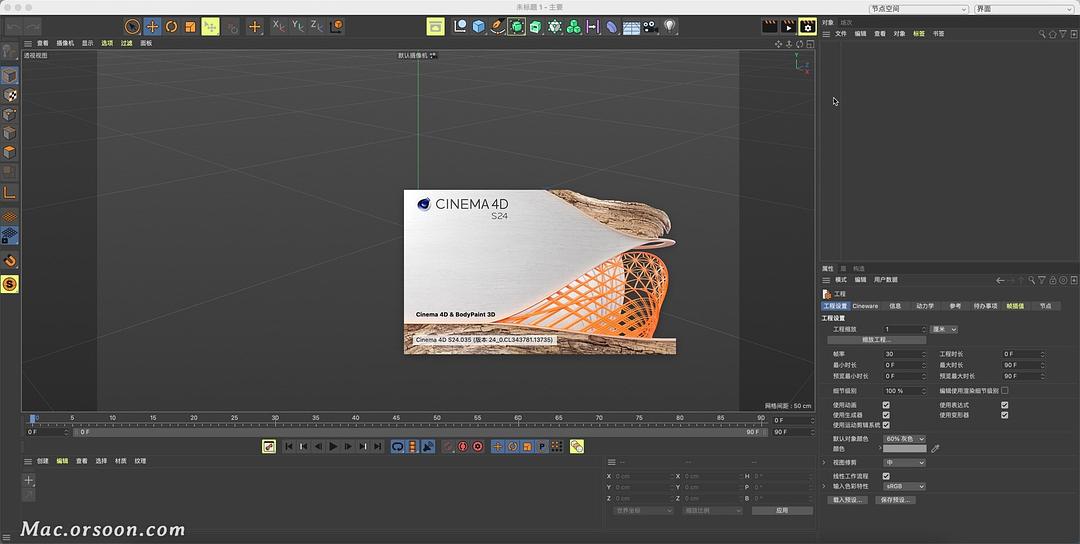Open the 摄像机 viewport menu
This screenshot has height=544, width=1080.
(x=65, y=43)
